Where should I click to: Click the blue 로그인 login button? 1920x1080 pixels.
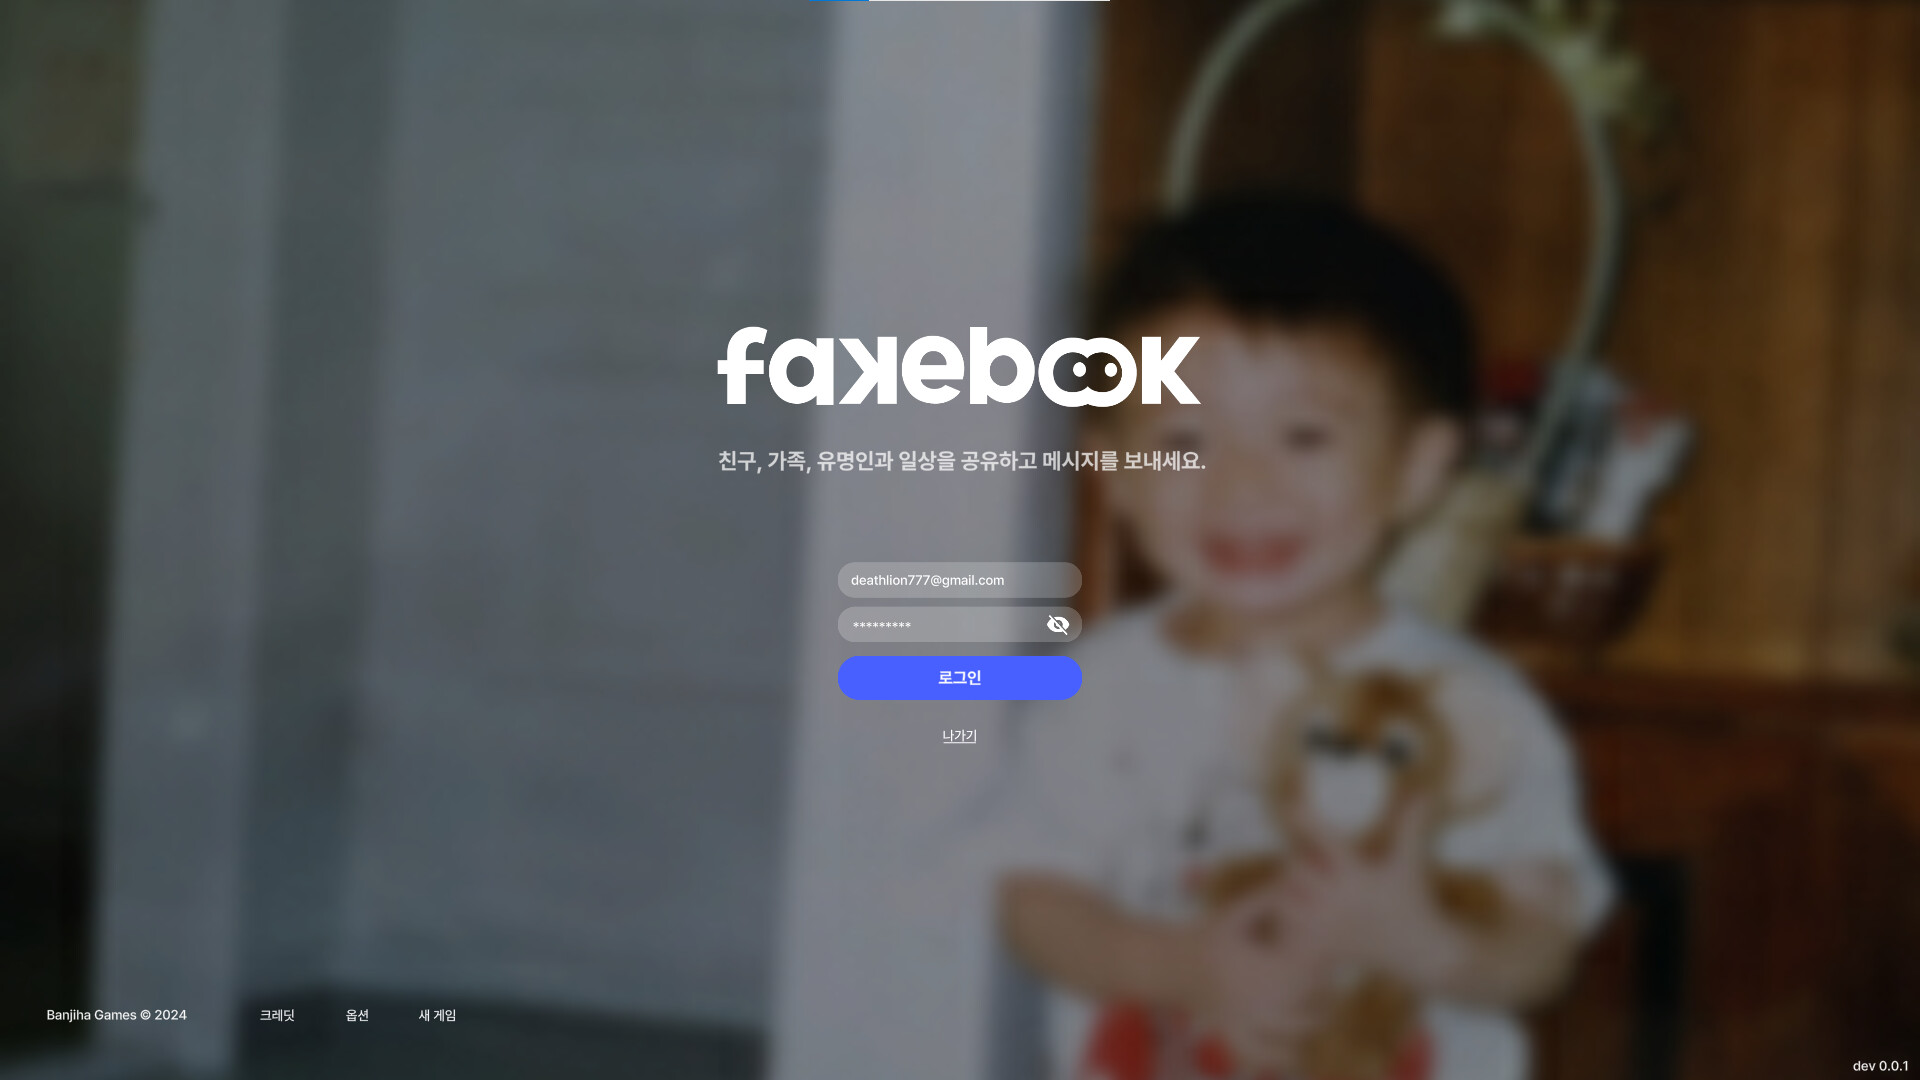point(959,678)
